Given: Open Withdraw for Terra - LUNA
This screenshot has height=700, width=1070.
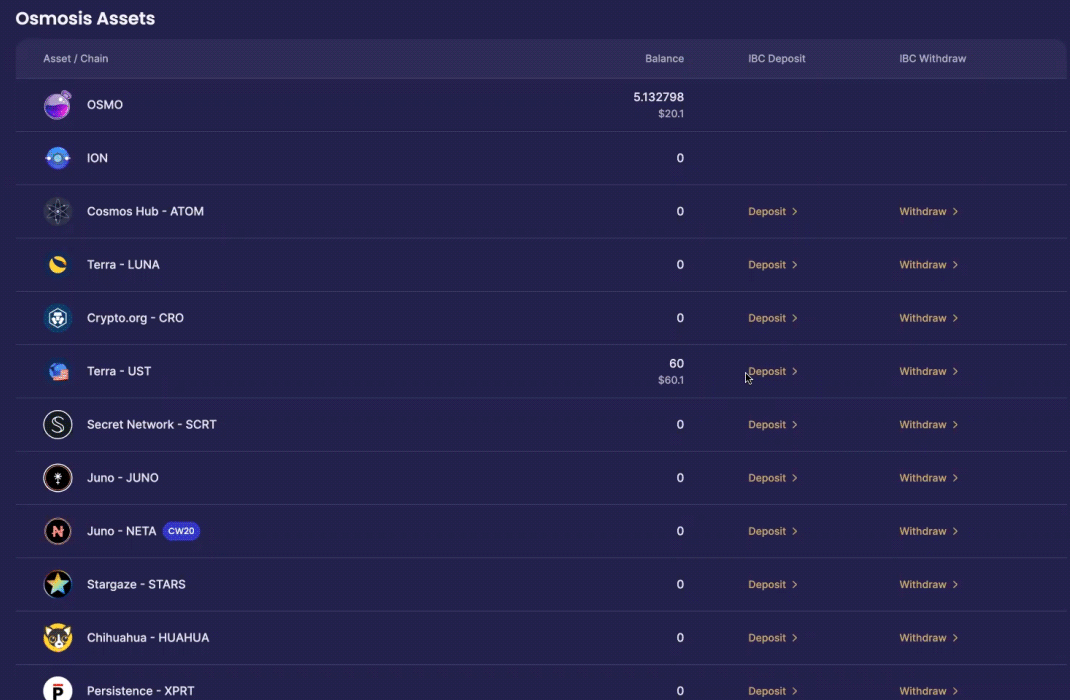Looking at the screenshot, I should 929,265.
